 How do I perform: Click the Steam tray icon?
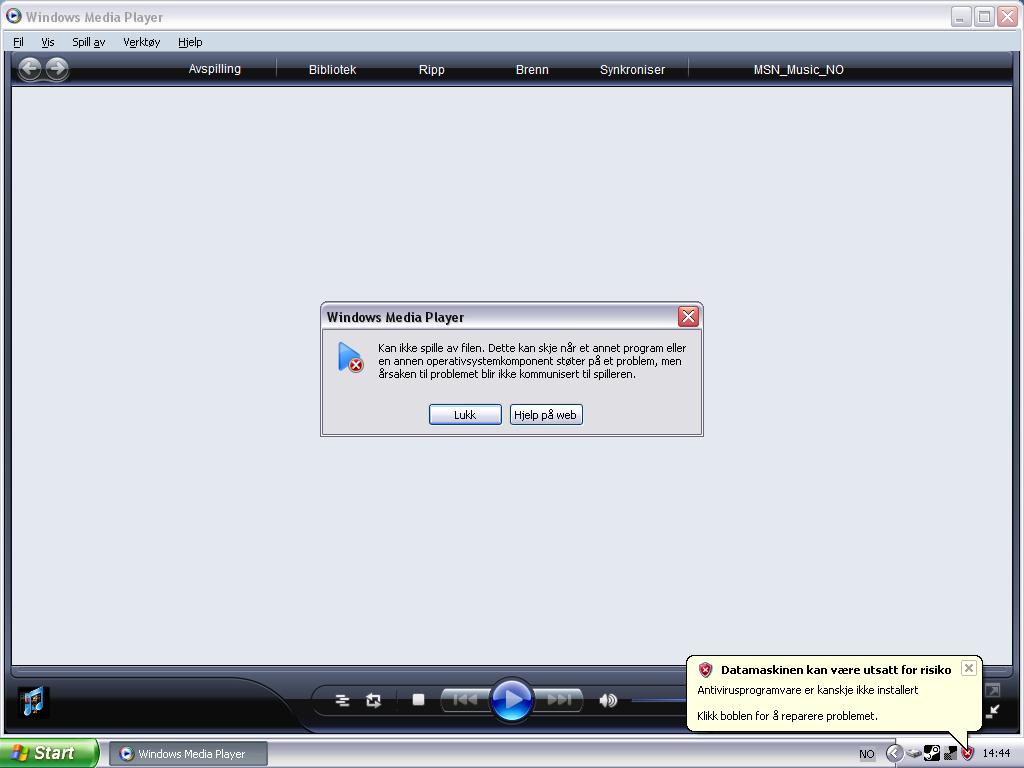click(x=932, y=754)
